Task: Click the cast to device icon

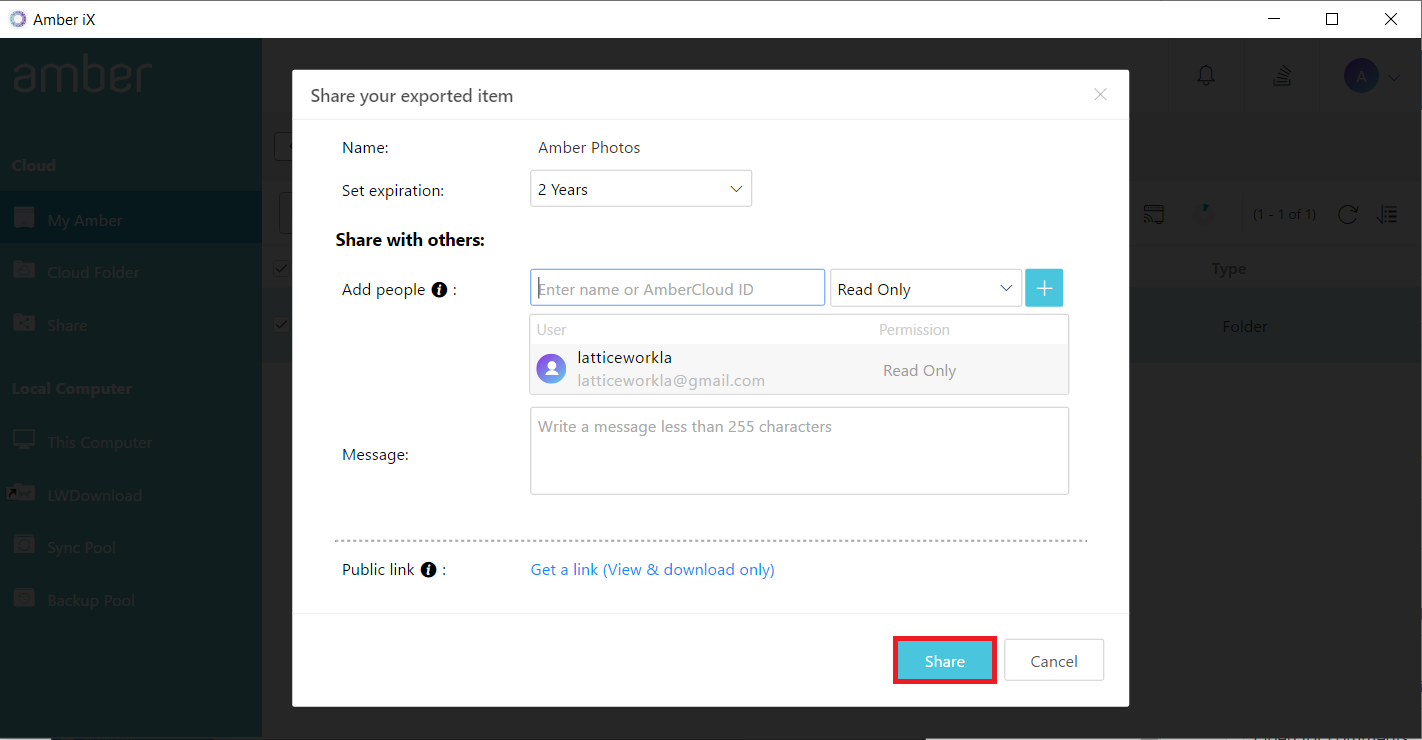Action: tap(1154, 214)
